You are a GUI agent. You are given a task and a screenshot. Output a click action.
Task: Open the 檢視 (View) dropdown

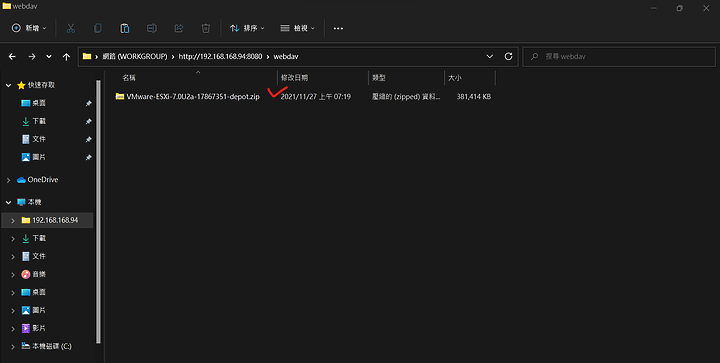click(298, 28)
